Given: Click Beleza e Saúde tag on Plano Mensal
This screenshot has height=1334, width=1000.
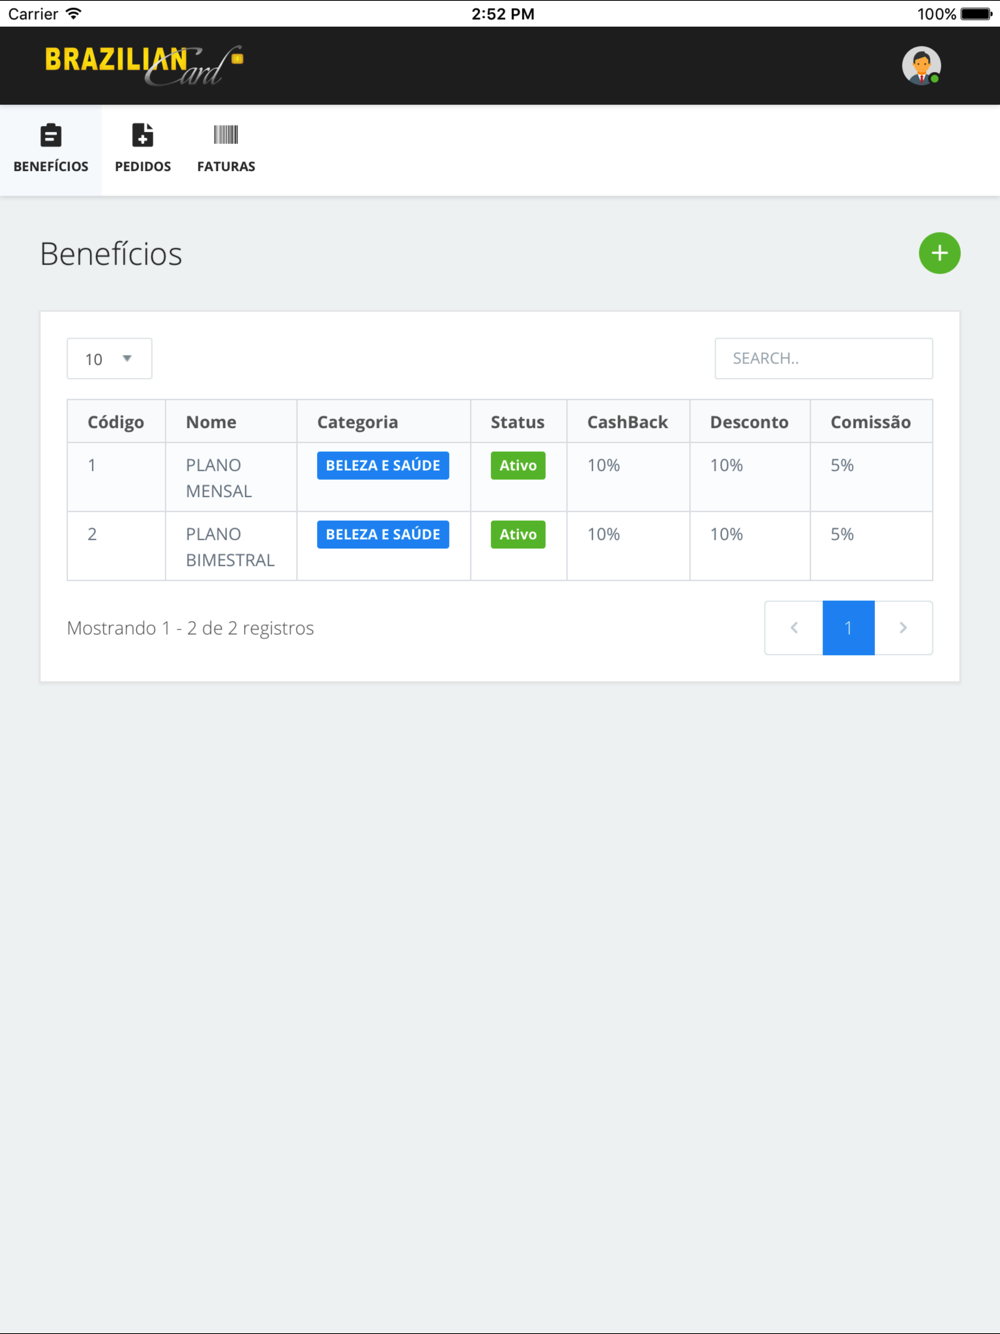Looking at the screenshot, I should pos(383,466).
